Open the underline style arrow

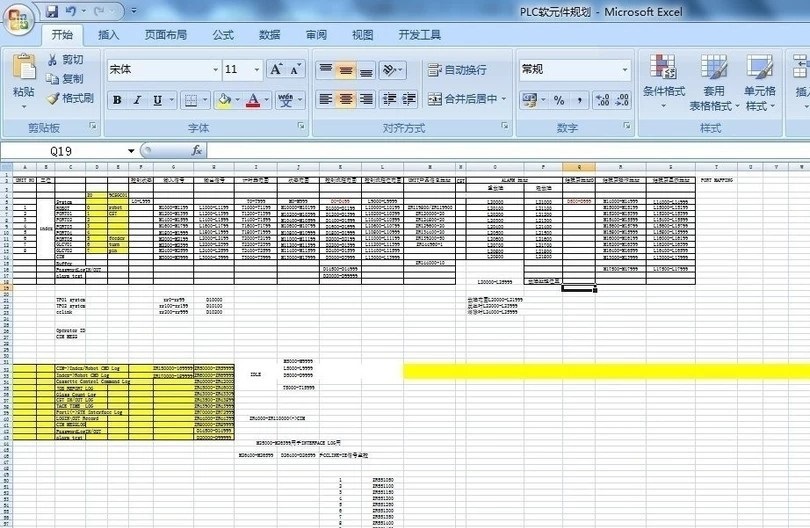coord(172,100)
